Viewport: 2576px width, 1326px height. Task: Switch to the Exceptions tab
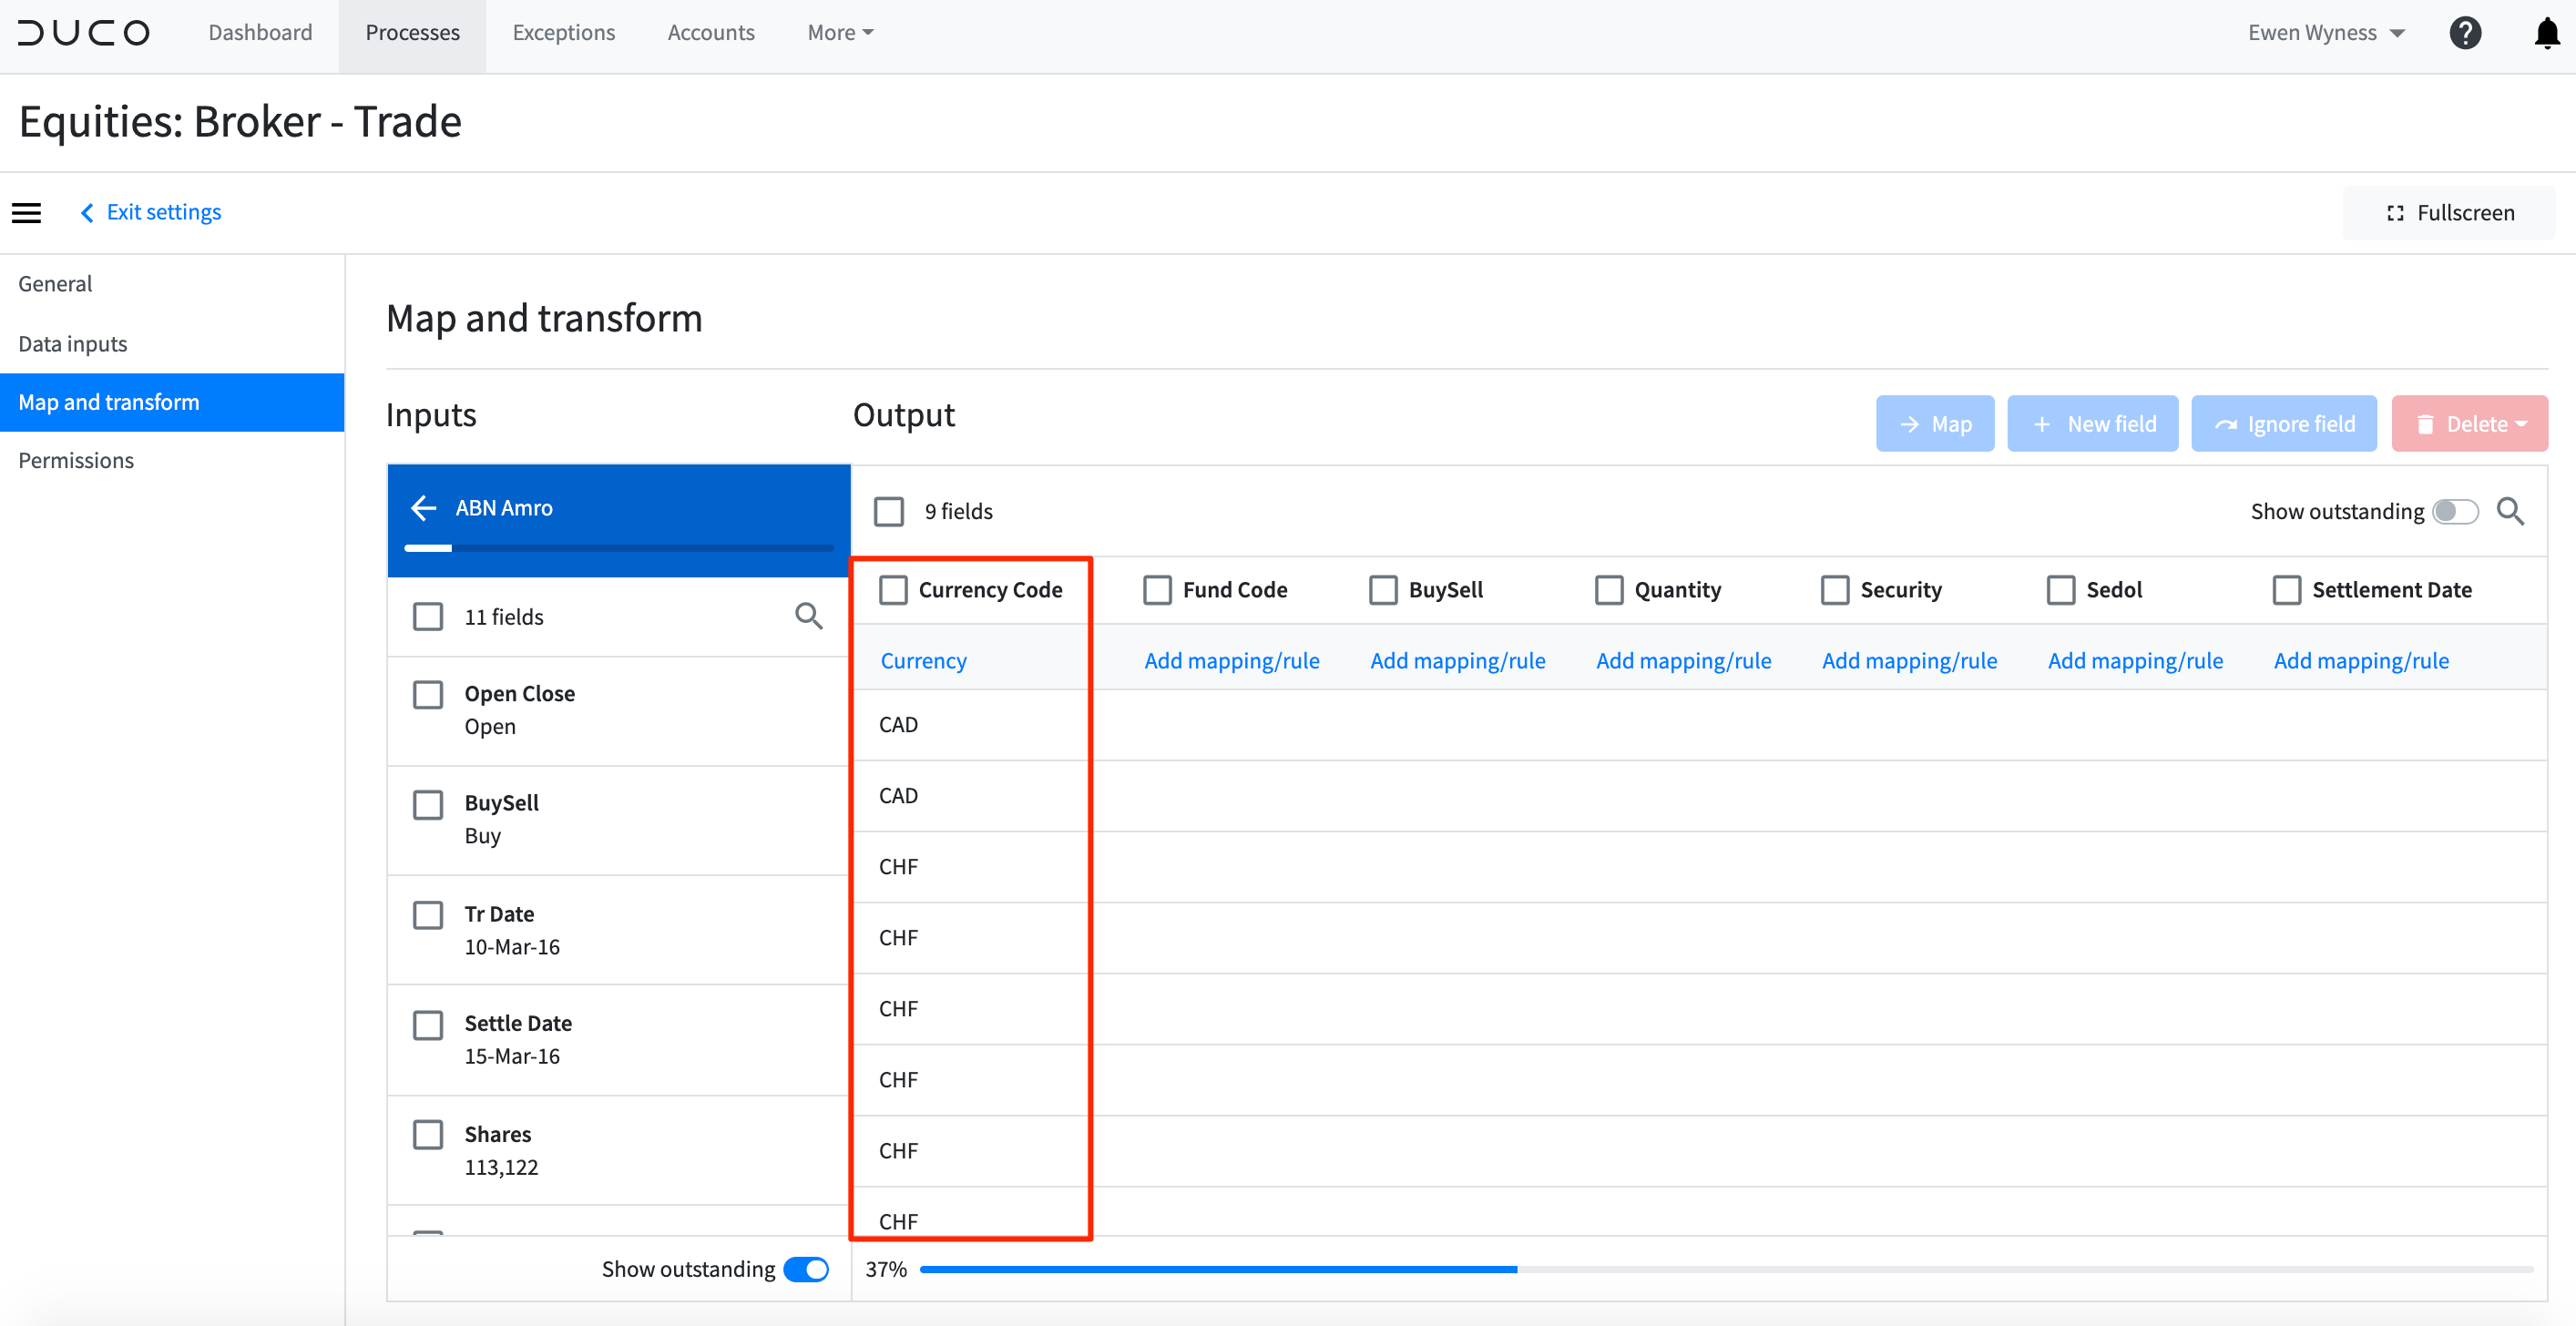[x=563, y=32]
